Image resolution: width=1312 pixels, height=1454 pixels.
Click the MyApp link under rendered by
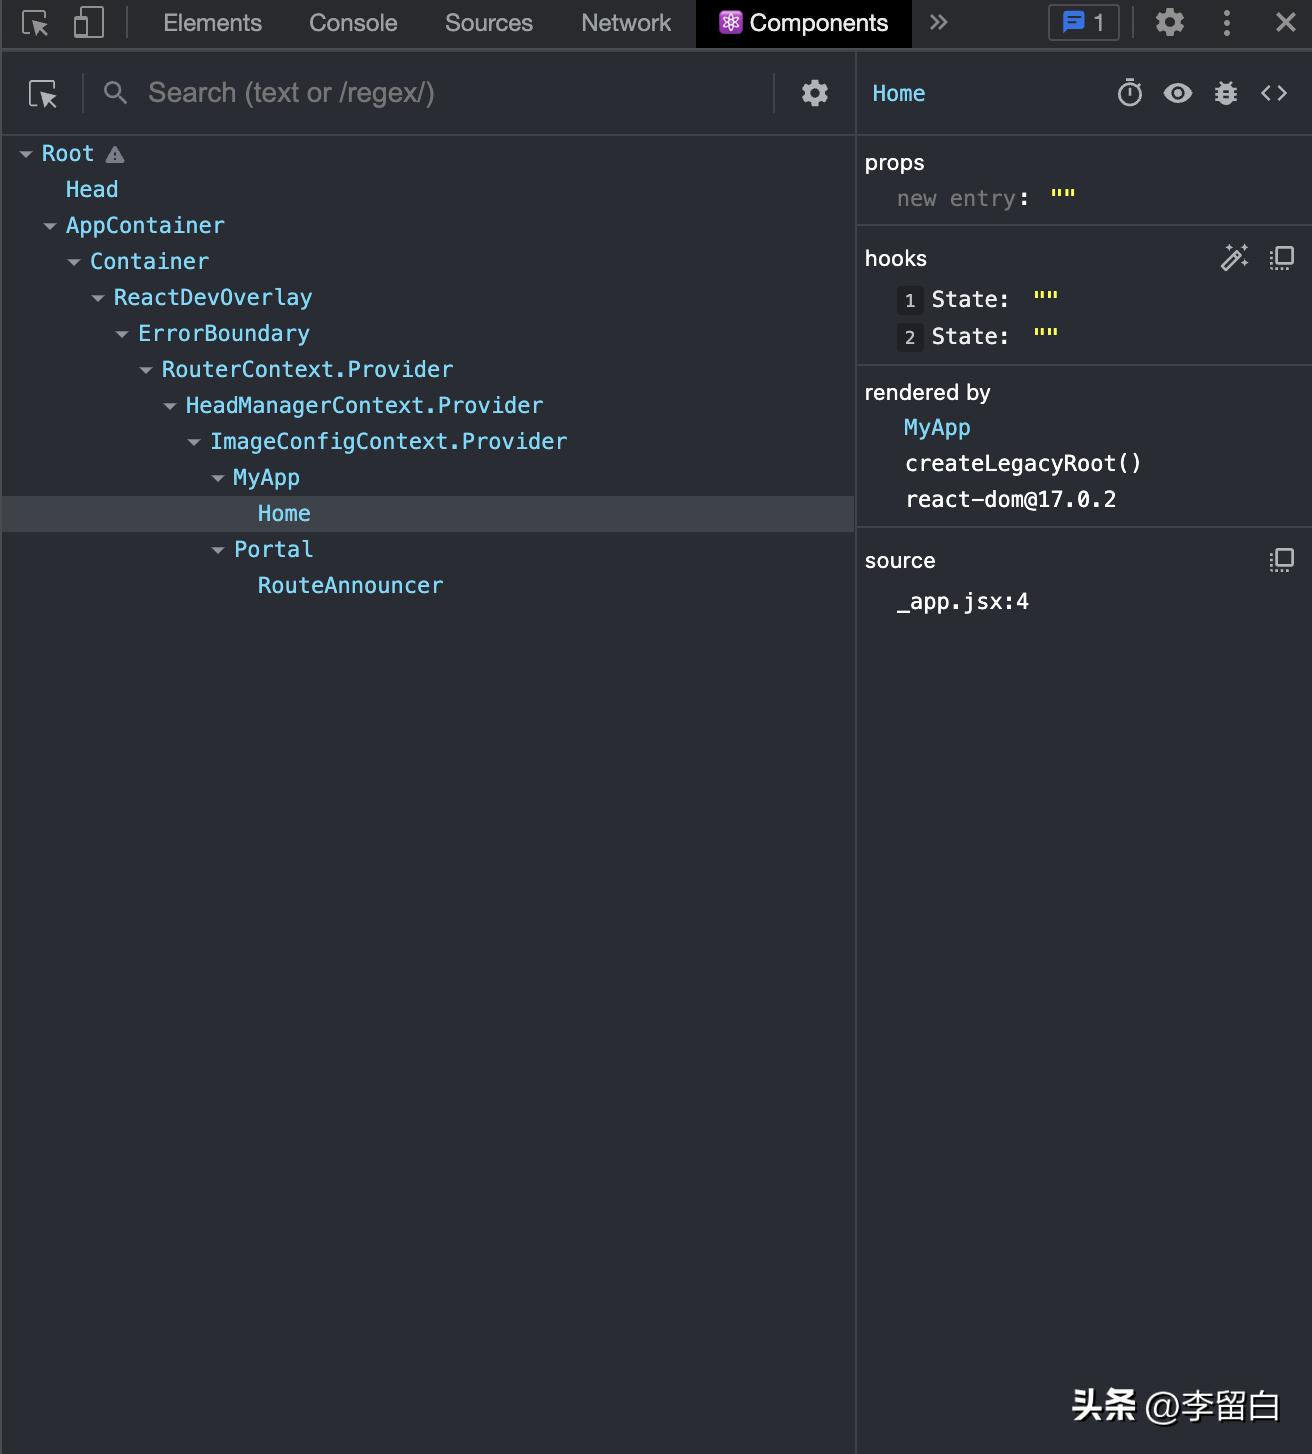pos(937,427)
